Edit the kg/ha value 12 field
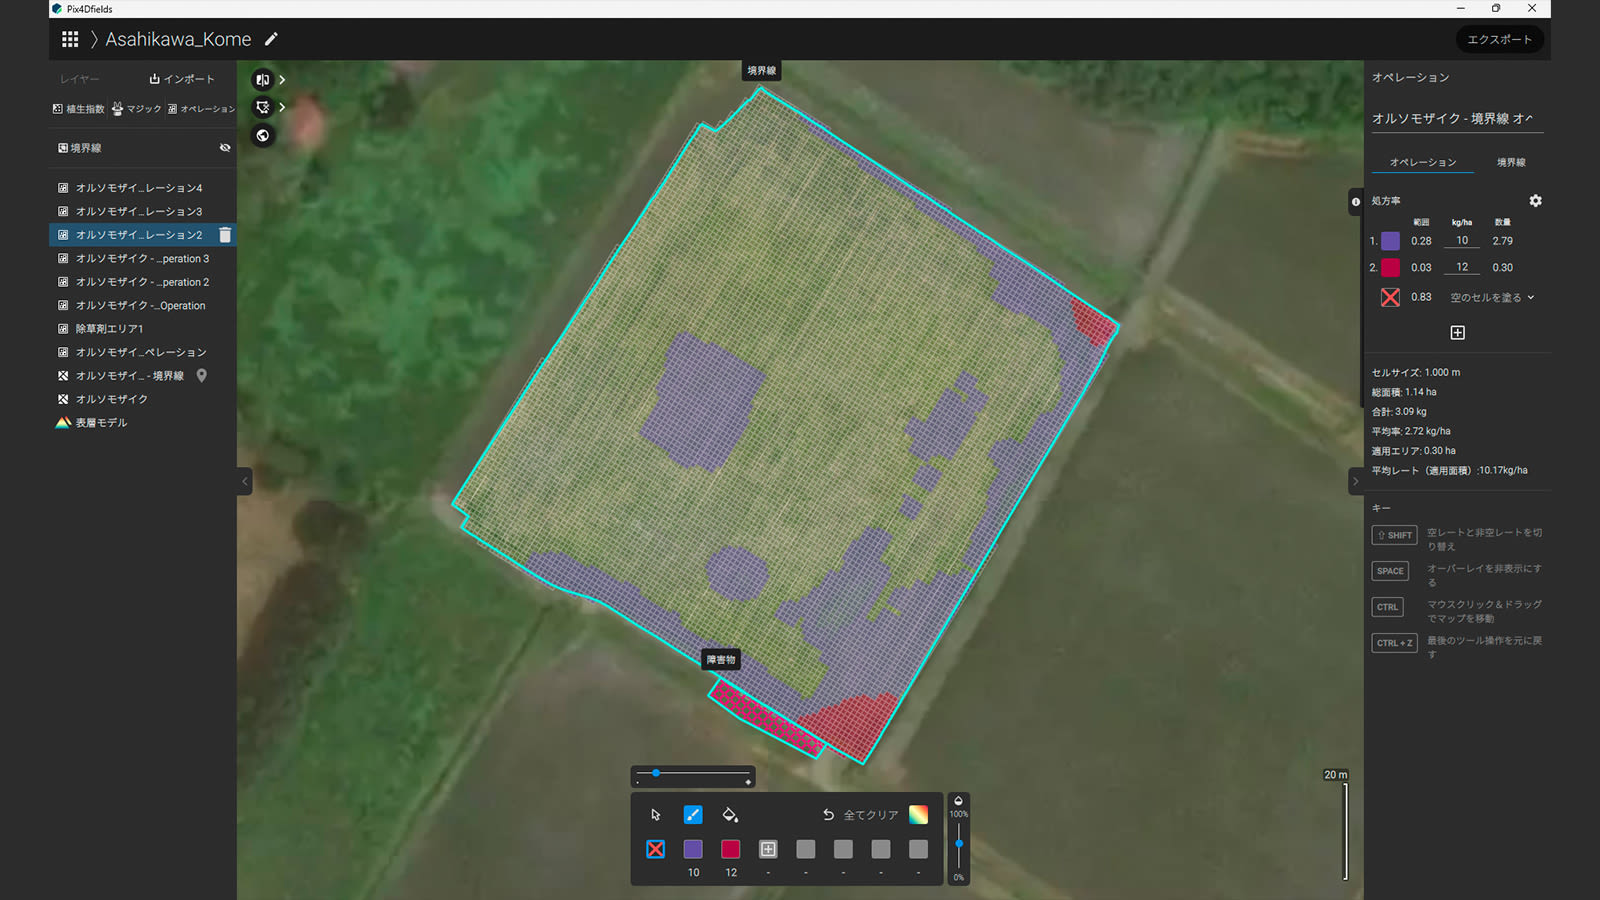 point(1462,266)
